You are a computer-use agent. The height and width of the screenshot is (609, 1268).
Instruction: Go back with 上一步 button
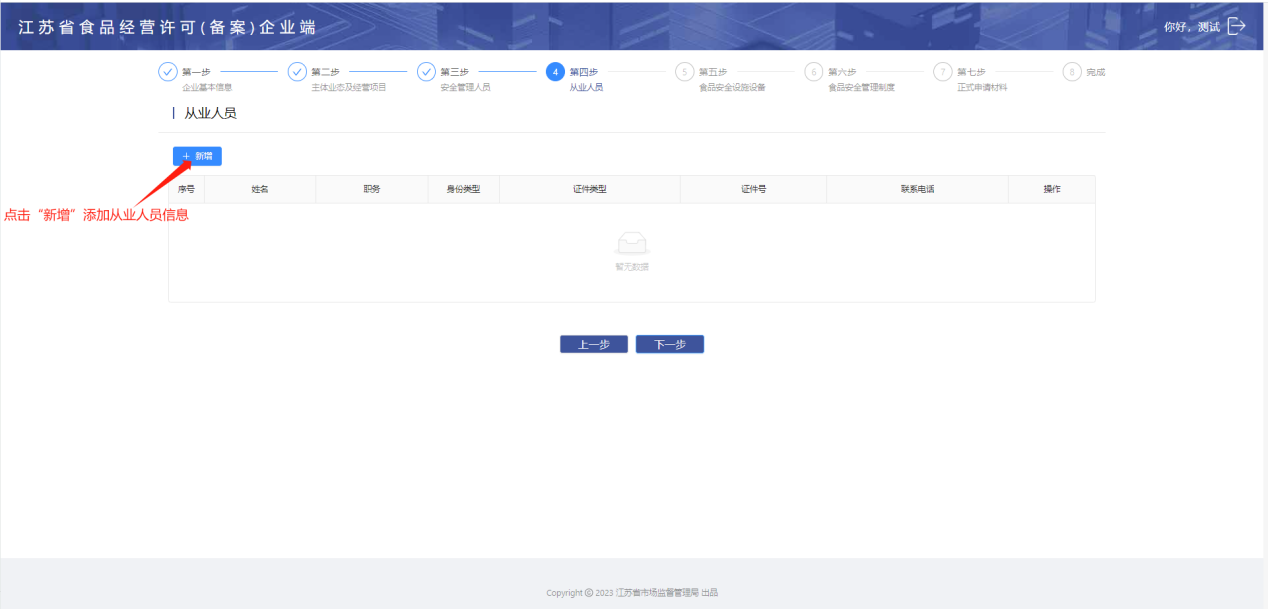click(593, 344)
